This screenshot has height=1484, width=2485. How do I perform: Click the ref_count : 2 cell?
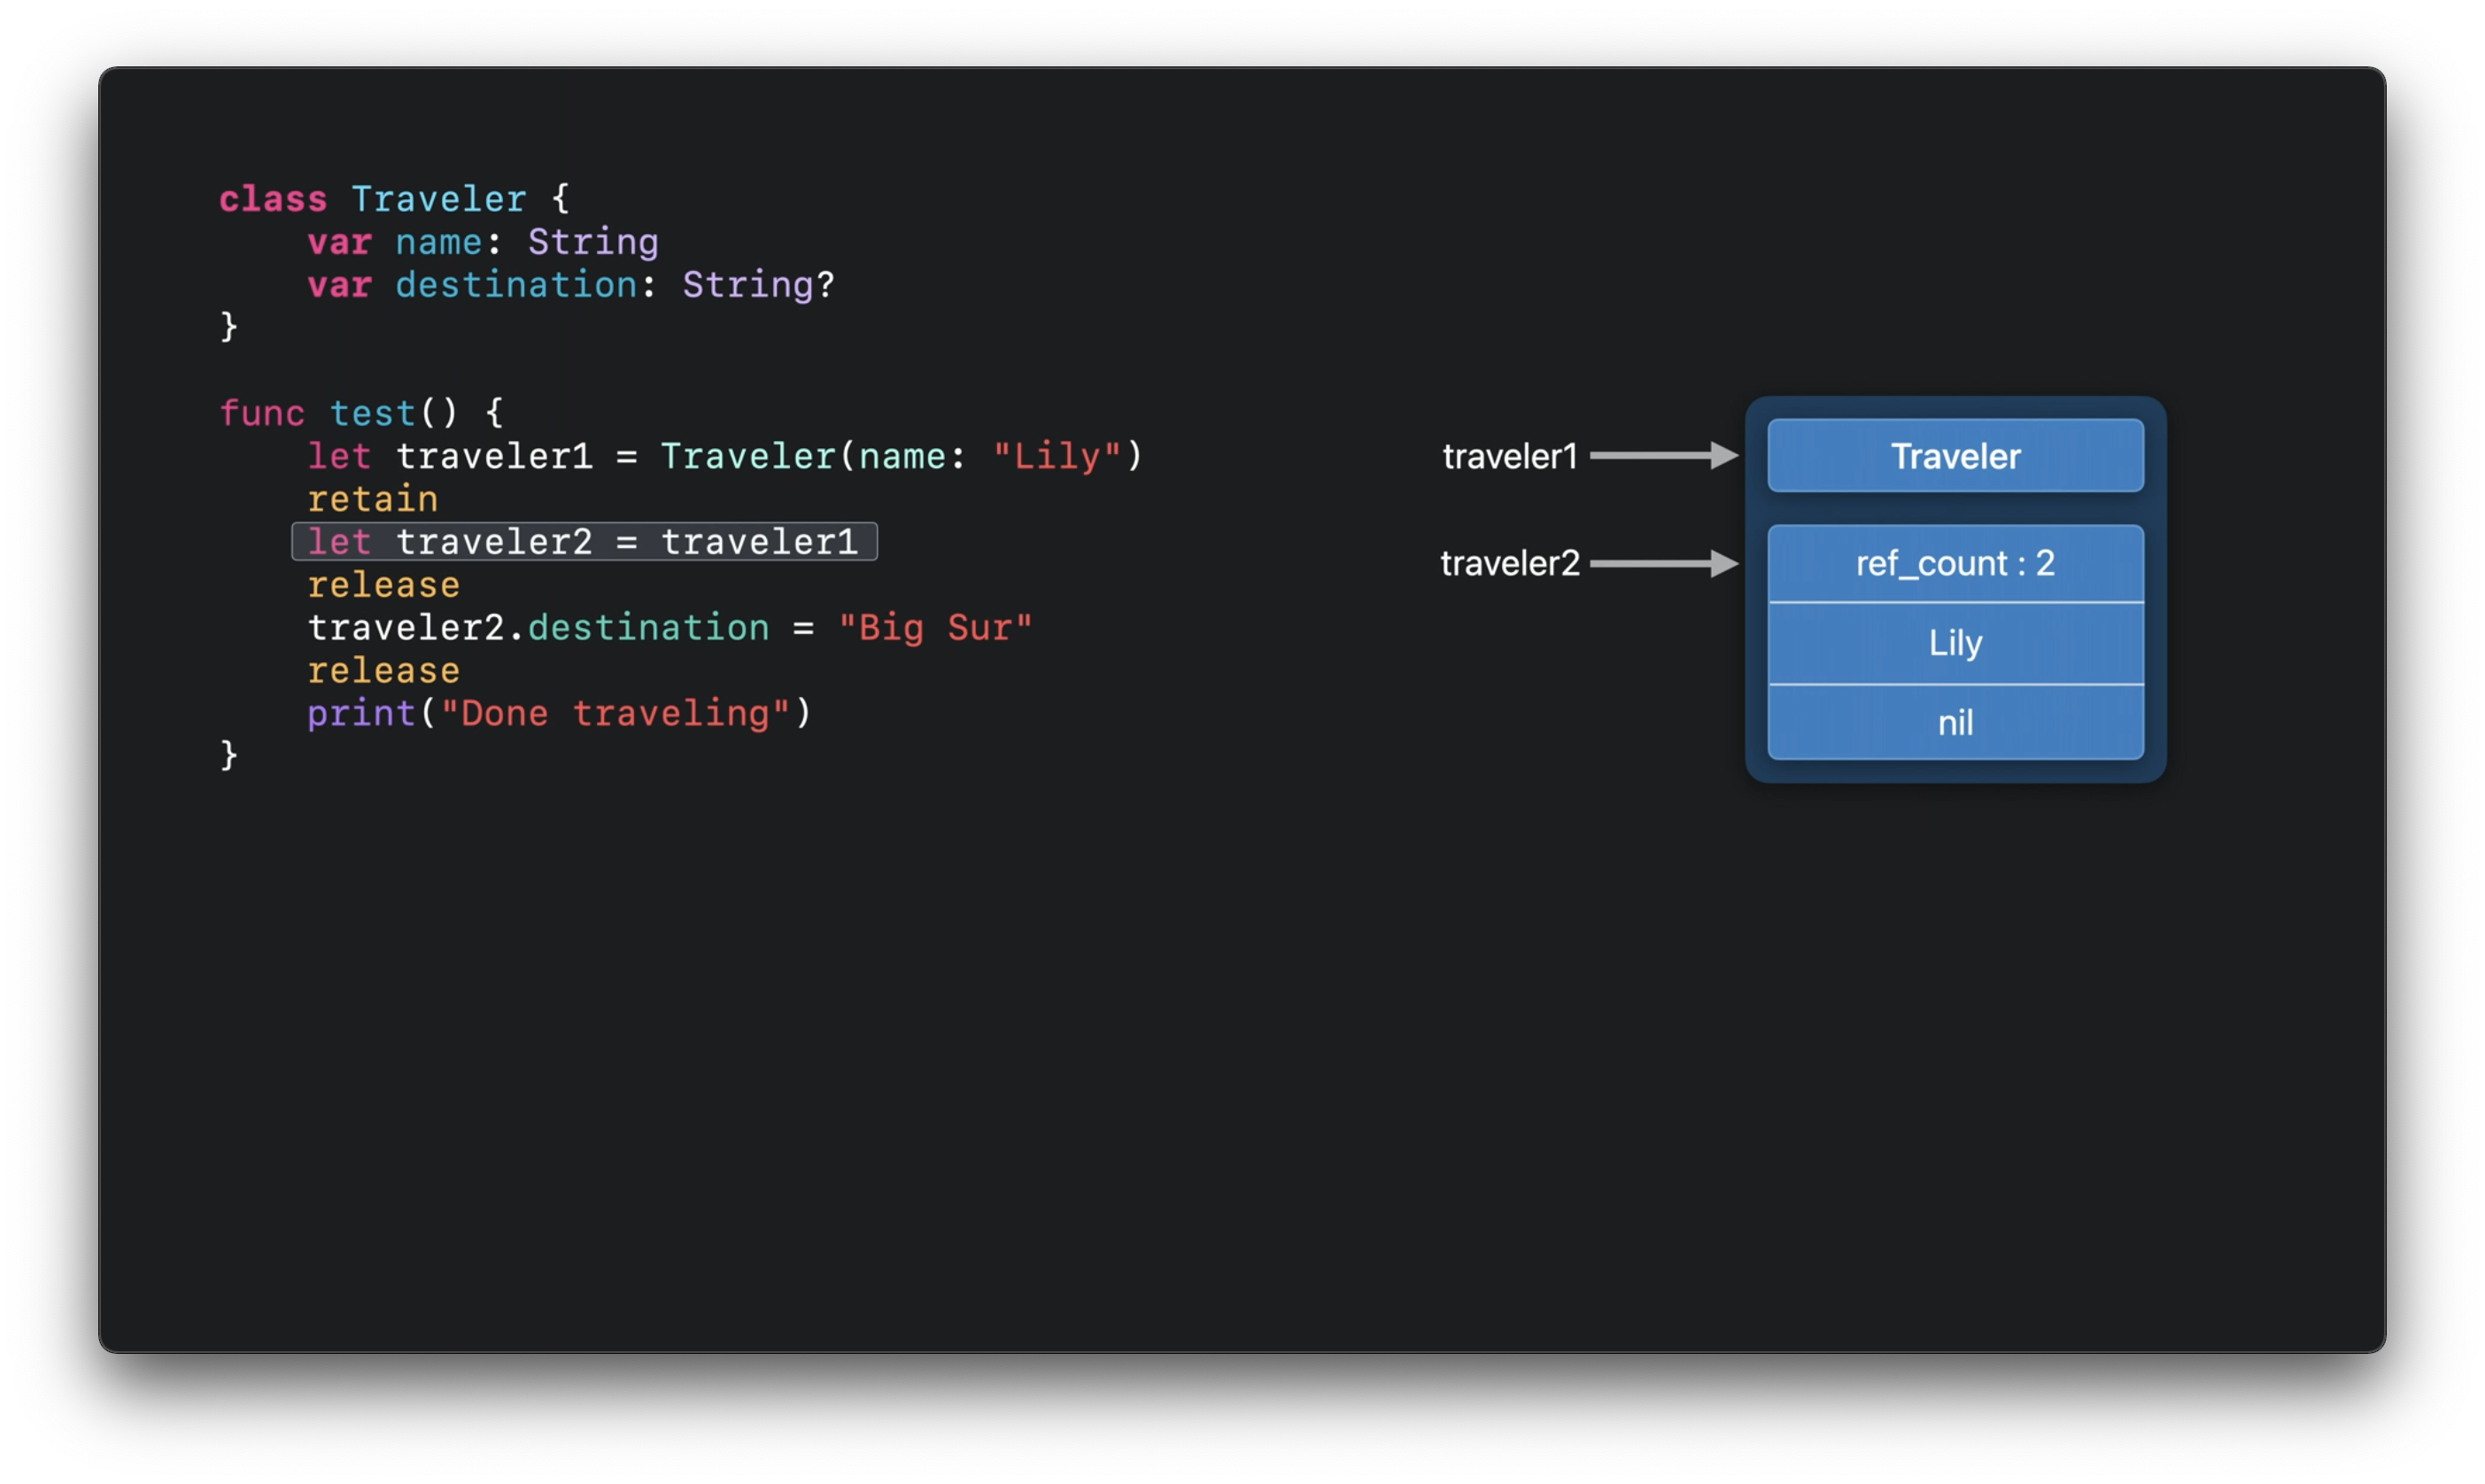(x=1955, y=564)
